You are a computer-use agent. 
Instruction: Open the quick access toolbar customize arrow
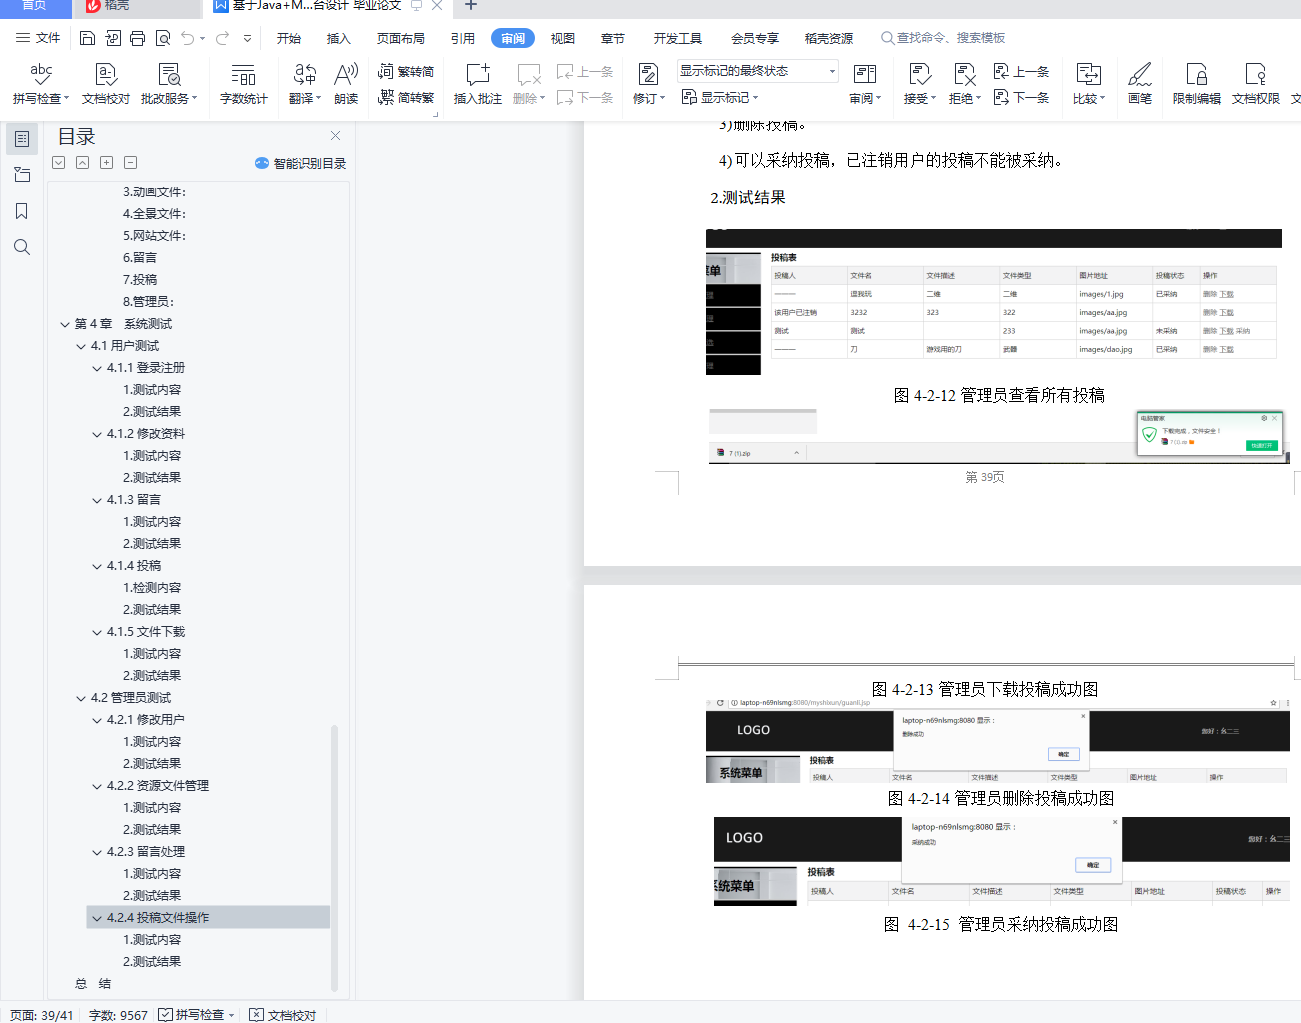point(247,38)
